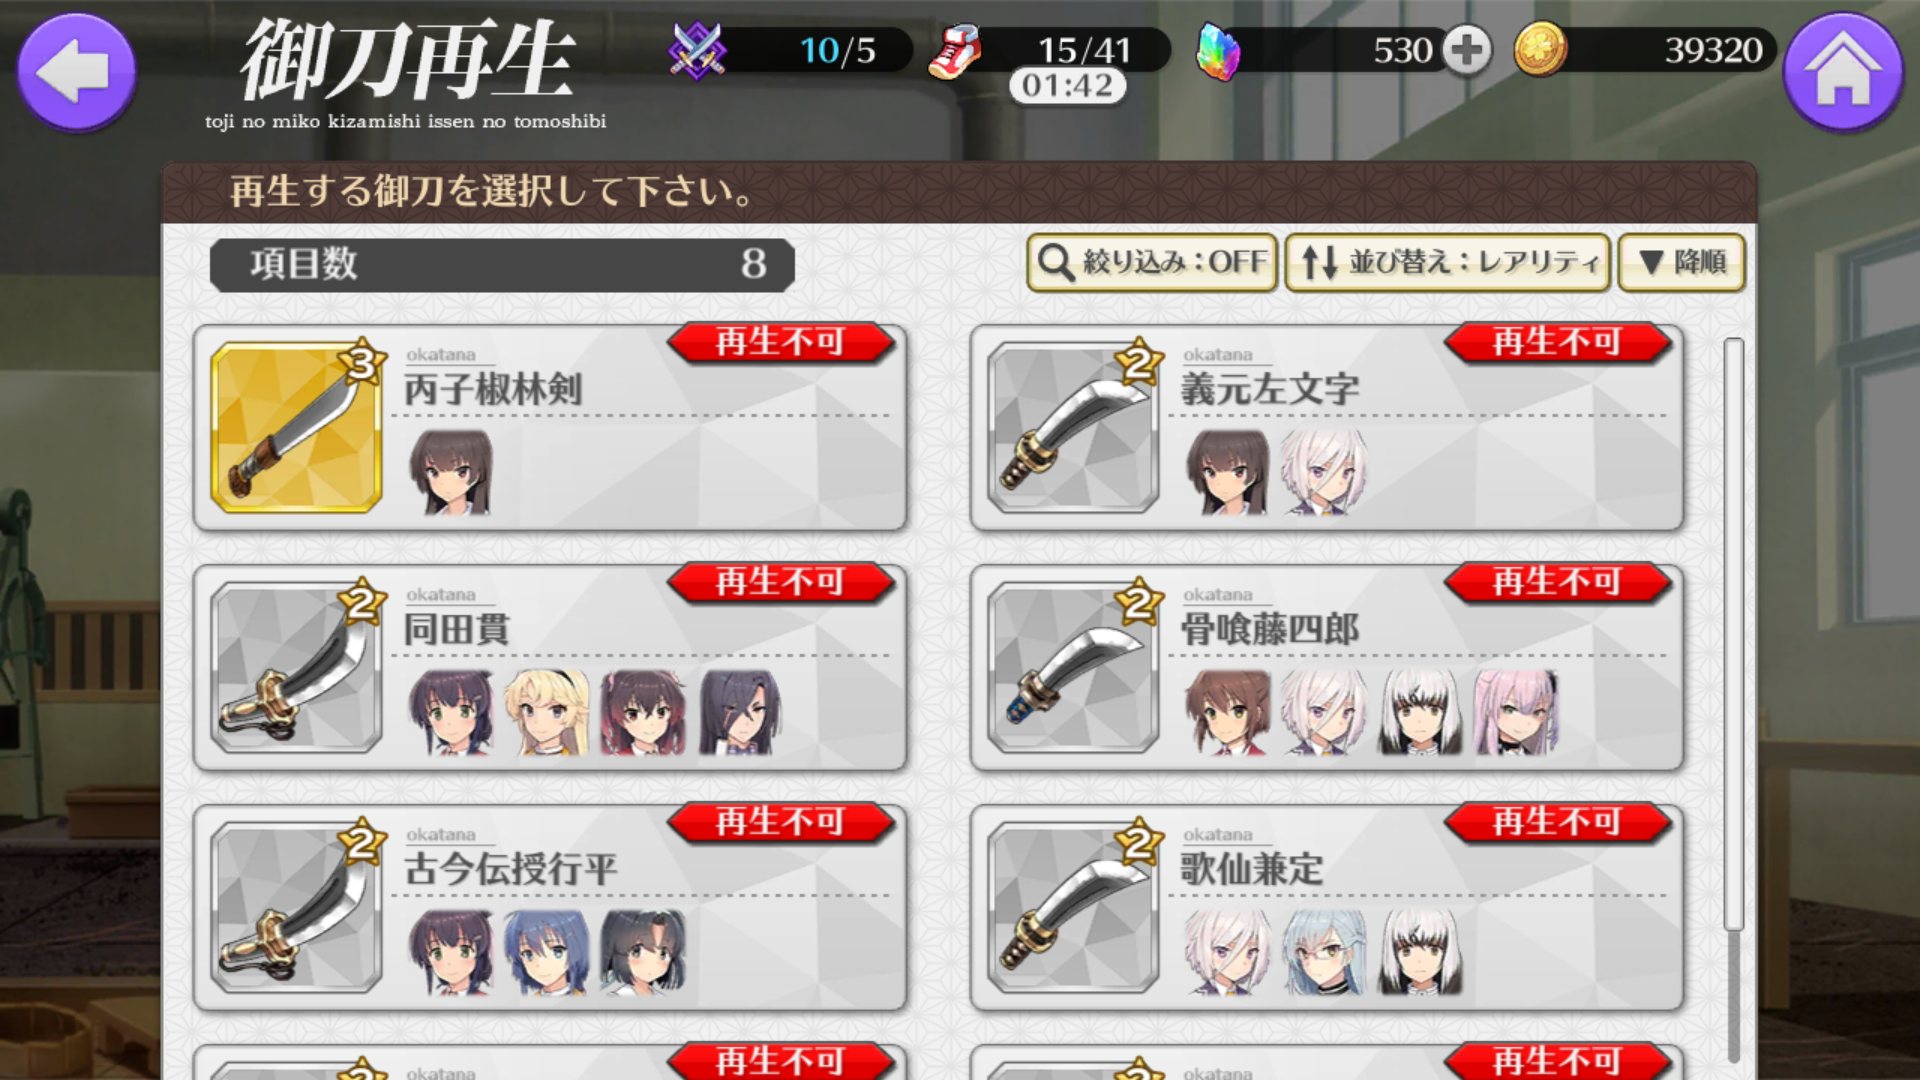Open the 並び替え:レアリティ sort dropdown
The height and width of the screenshot is (1080, 1920).
1447,262
